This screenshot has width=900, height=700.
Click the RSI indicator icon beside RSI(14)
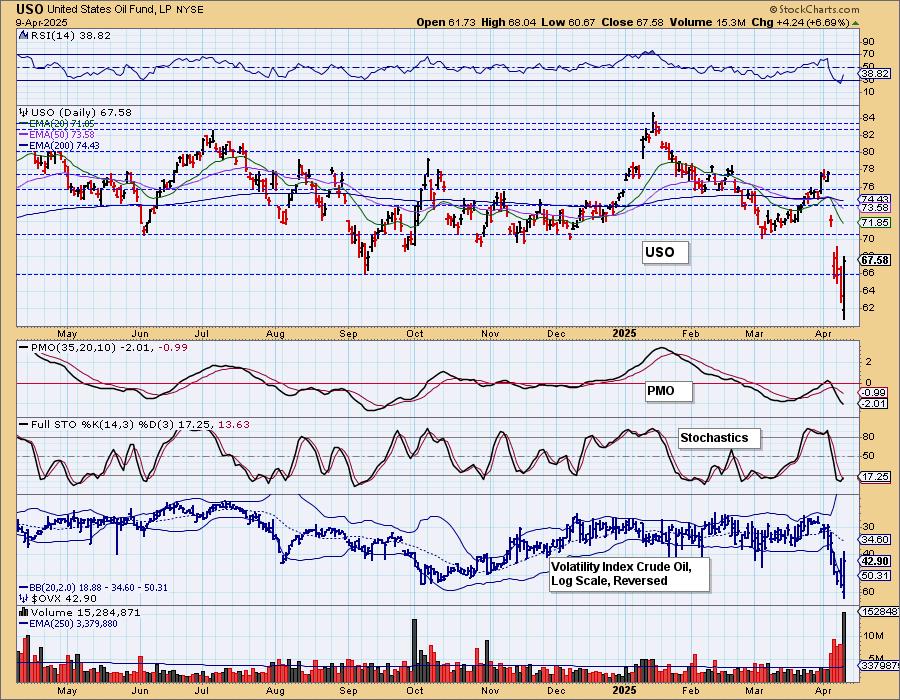tap(24, 35)
